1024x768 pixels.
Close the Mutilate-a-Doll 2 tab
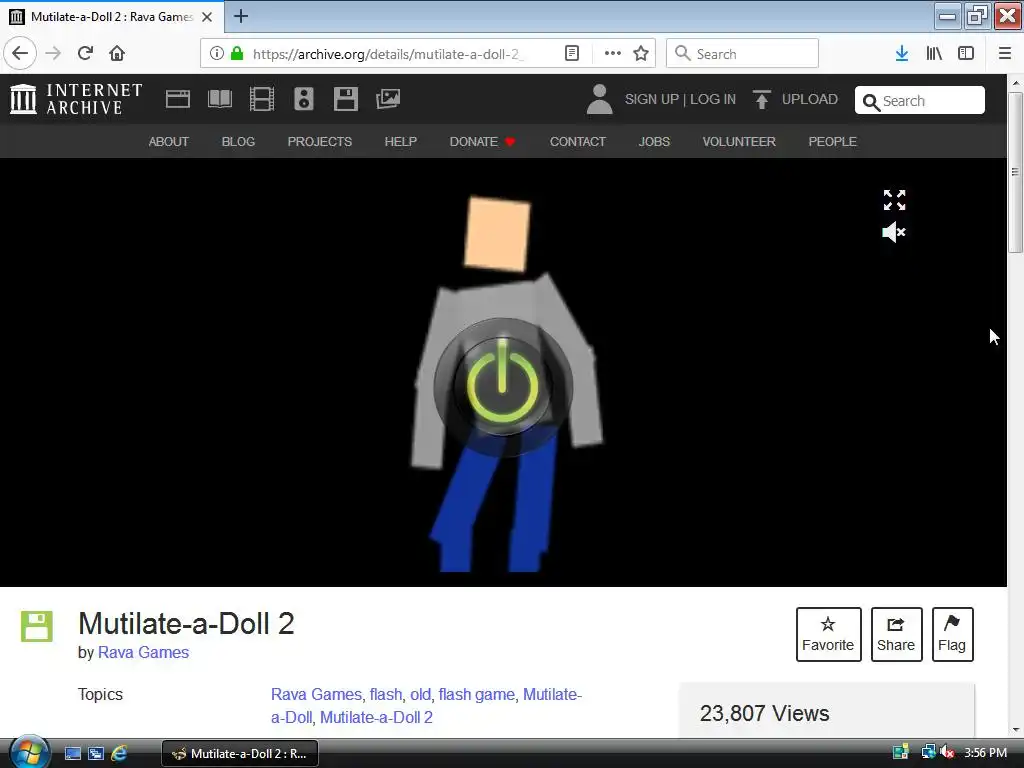[207, 17]
